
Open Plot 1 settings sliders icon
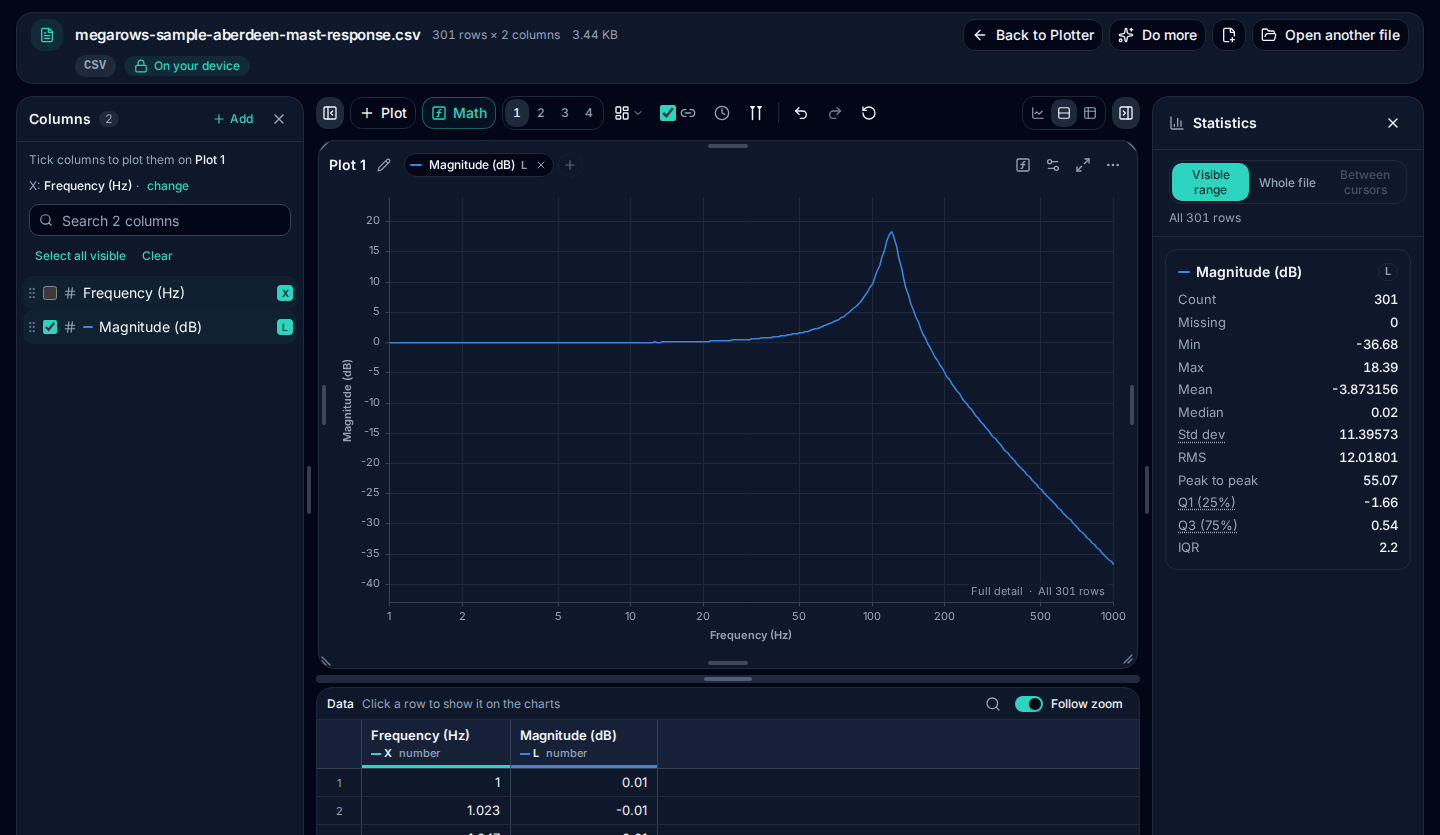point(1053,165)
